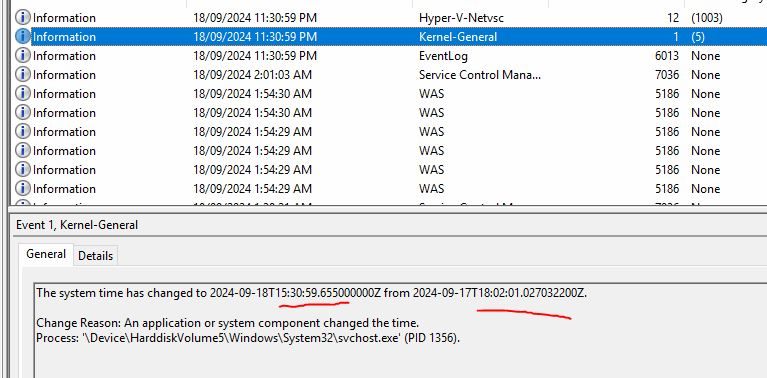Click the system time has changed message
This screenshot has height=378, width=767.
tap(311, 293)
